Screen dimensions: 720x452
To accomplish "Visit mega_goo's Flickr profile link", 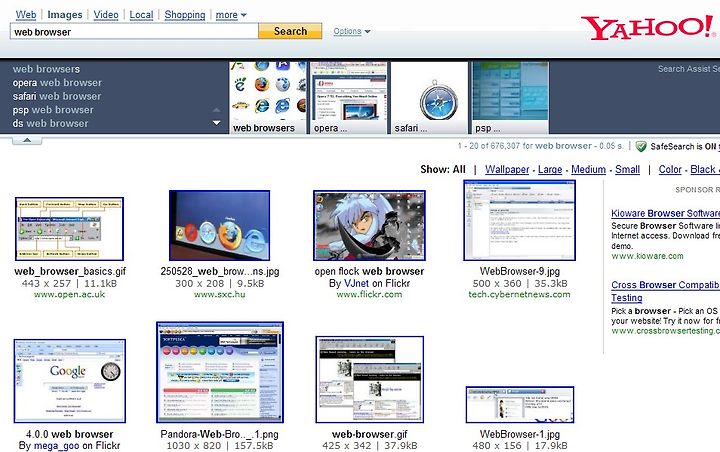I will 56,446.
